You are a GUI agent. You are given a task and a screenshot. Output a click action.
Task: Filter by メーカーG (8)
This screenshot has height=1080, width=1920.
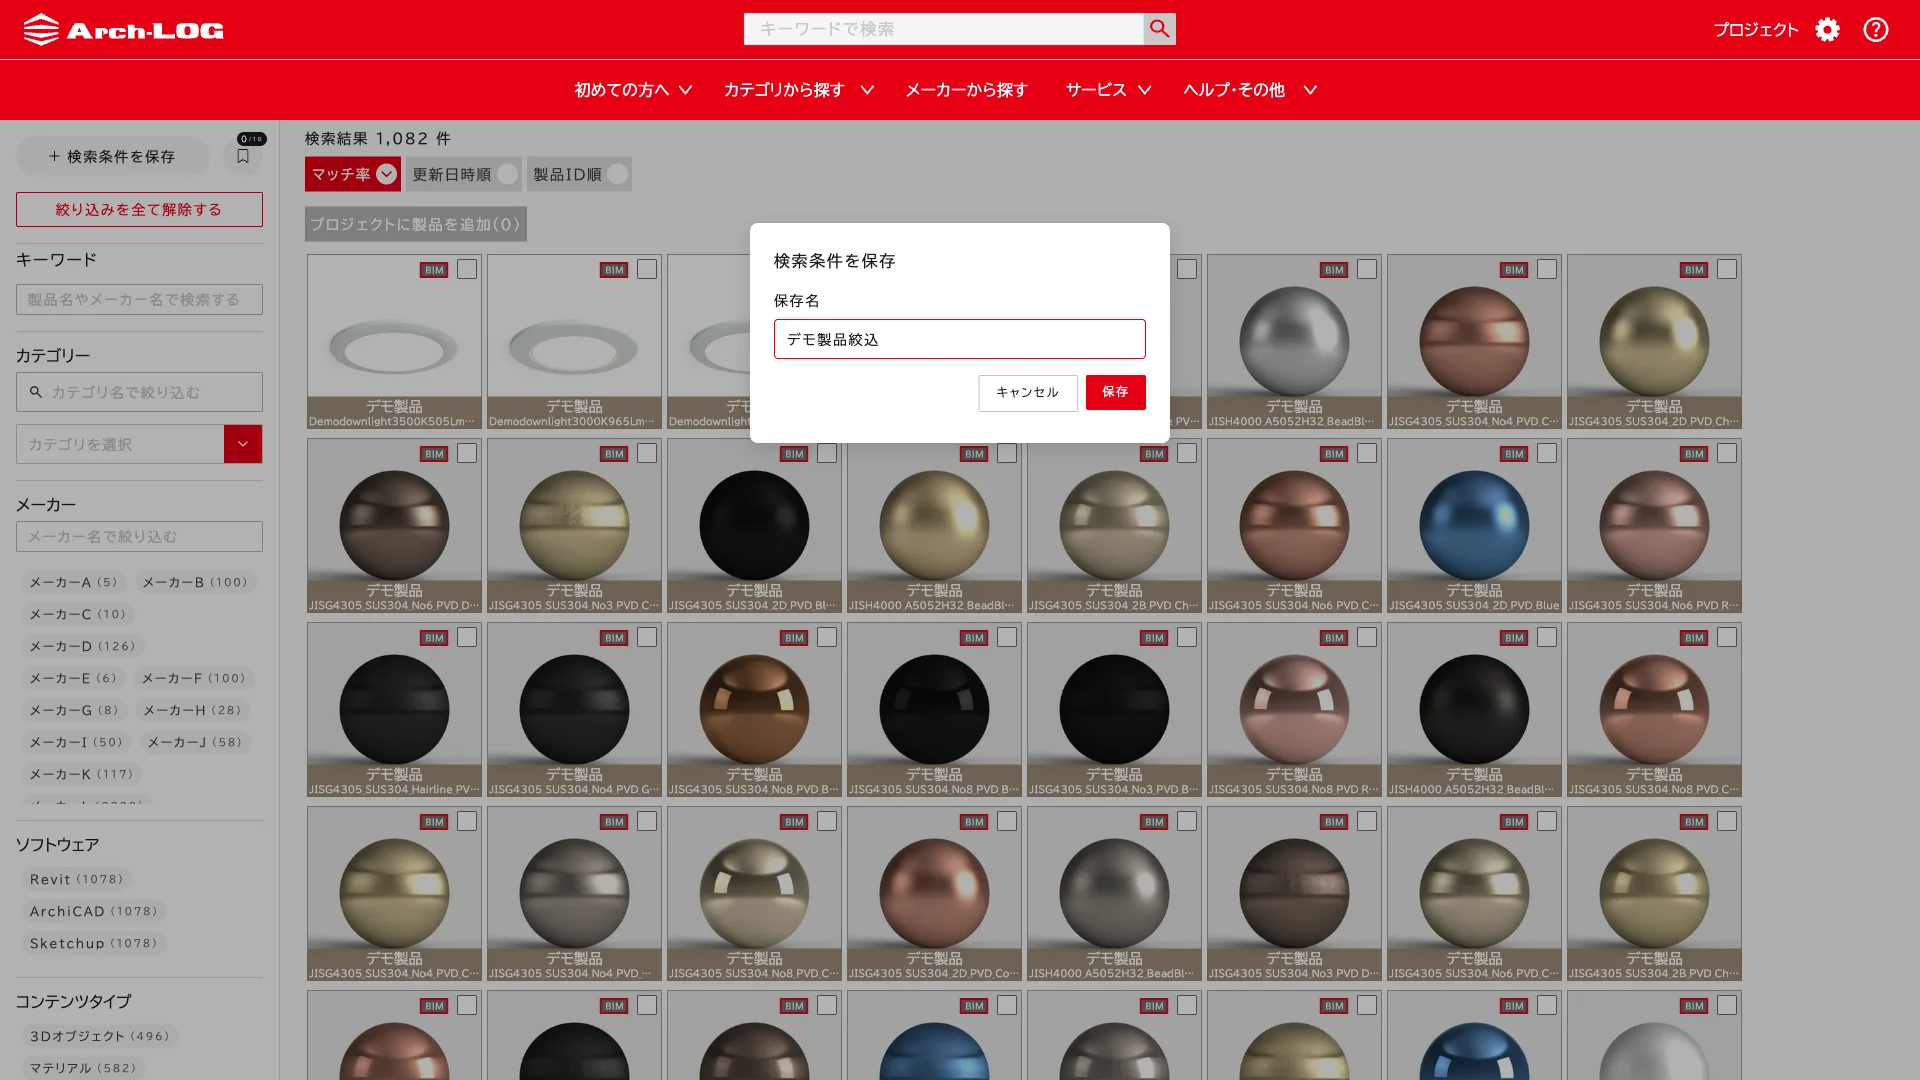click(x=74, y=710)
